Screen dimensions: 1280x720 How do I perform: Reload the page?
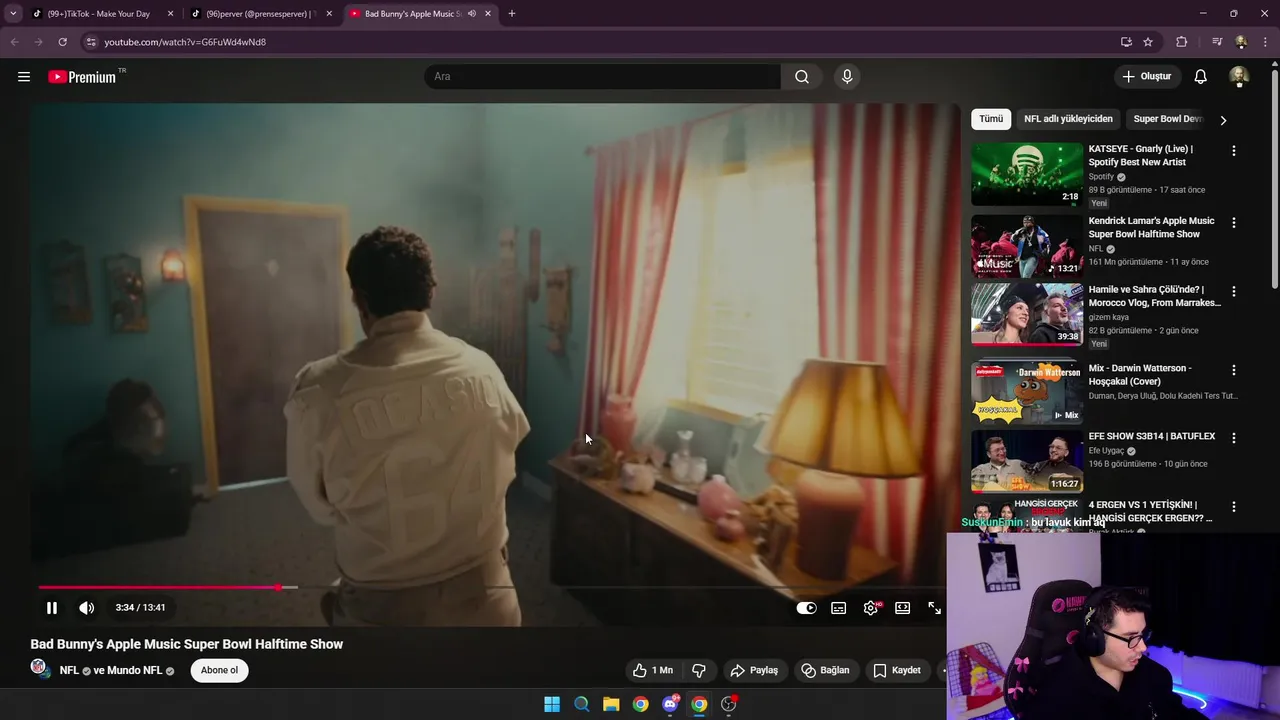tap(62, 42)
